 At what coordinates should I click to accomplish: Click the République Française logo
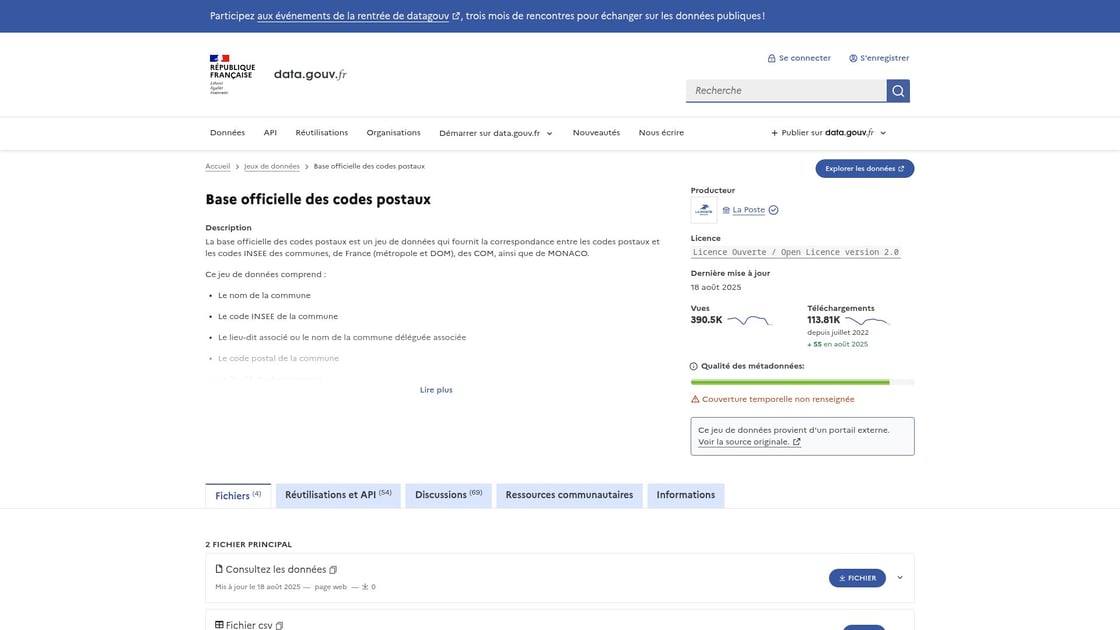tap(231, 74)
